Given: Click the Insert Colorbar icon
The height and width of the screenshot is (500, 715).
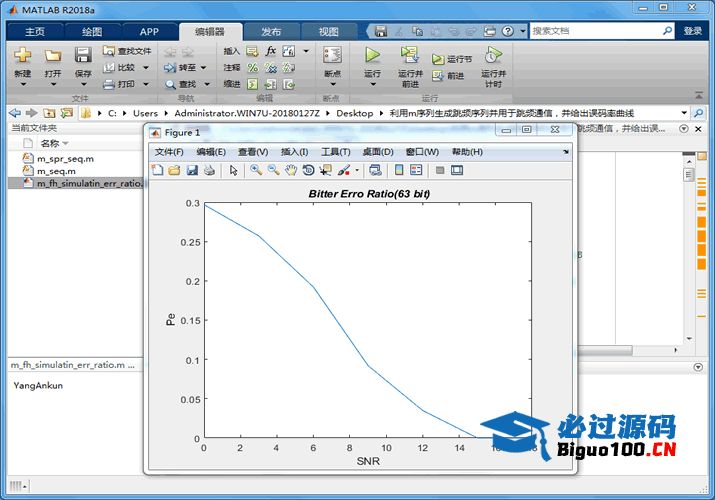Looking at the screenshot, I should point(399,170).
